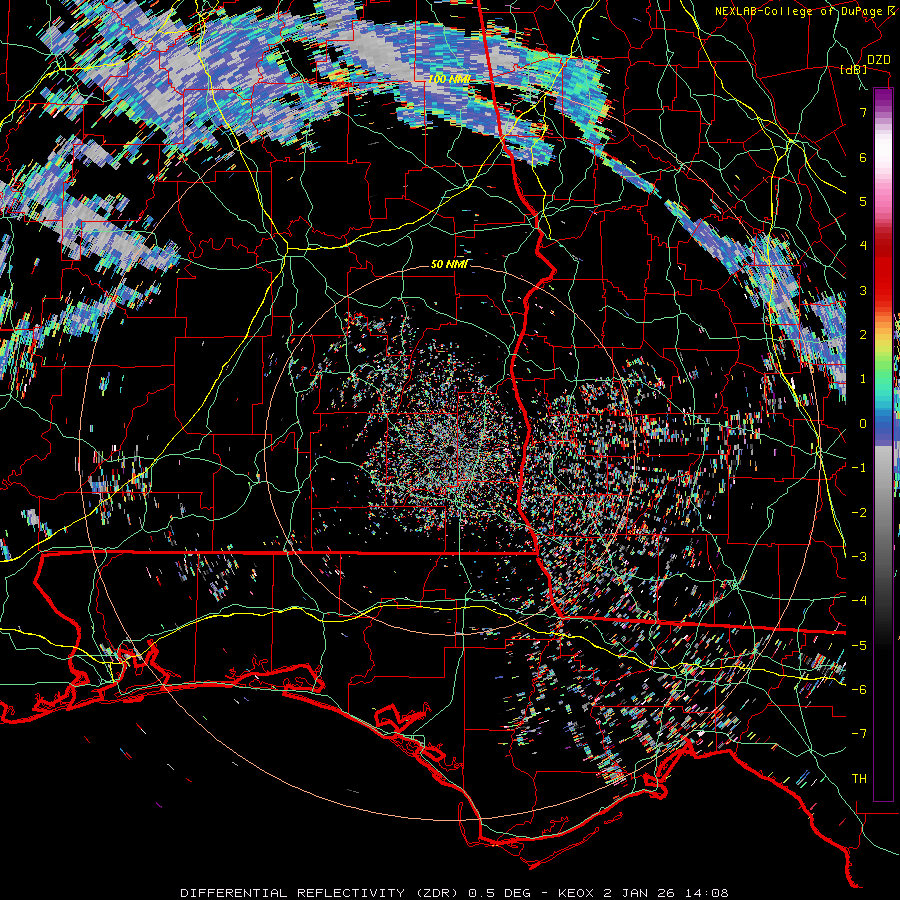Click the 50 NMI range ring label
Screen dimensions: 900x900
pos(449,265)
